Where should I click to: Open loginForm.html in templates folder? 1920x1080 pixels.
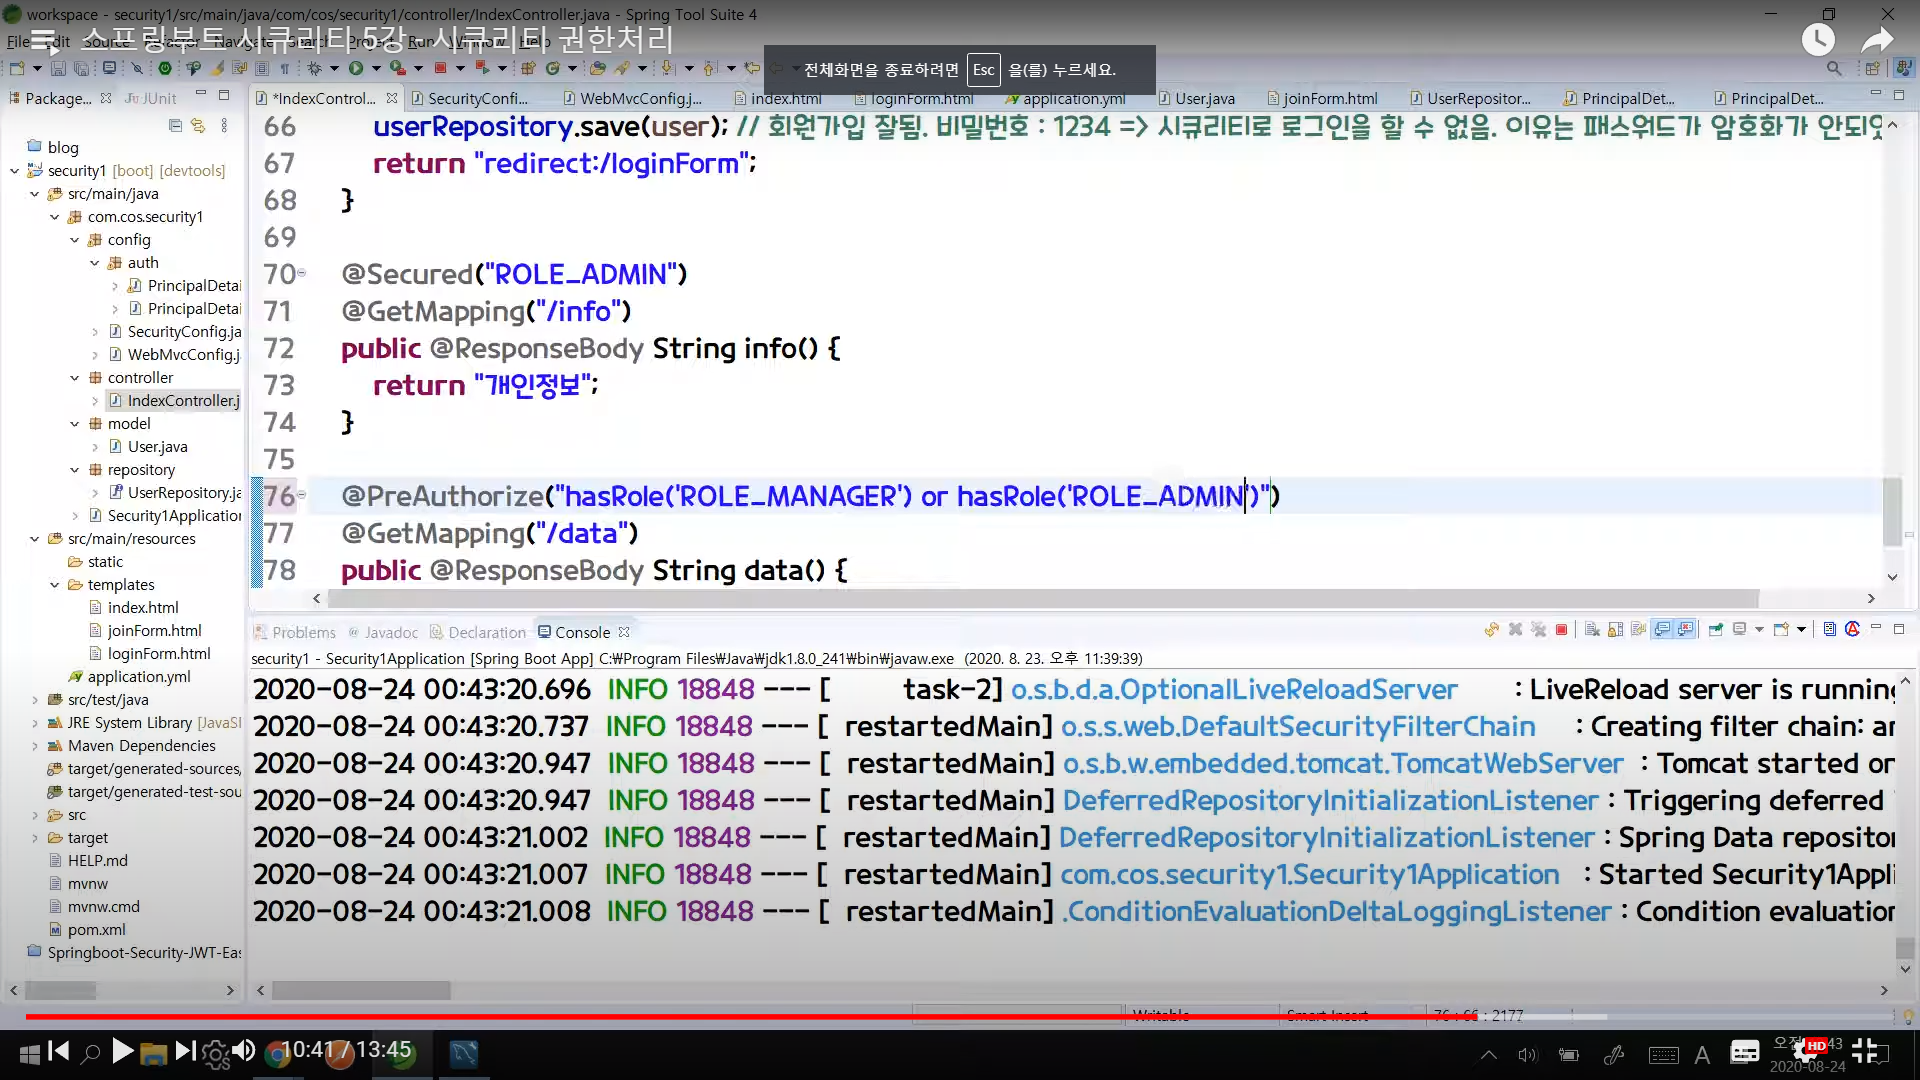(158, 654)
